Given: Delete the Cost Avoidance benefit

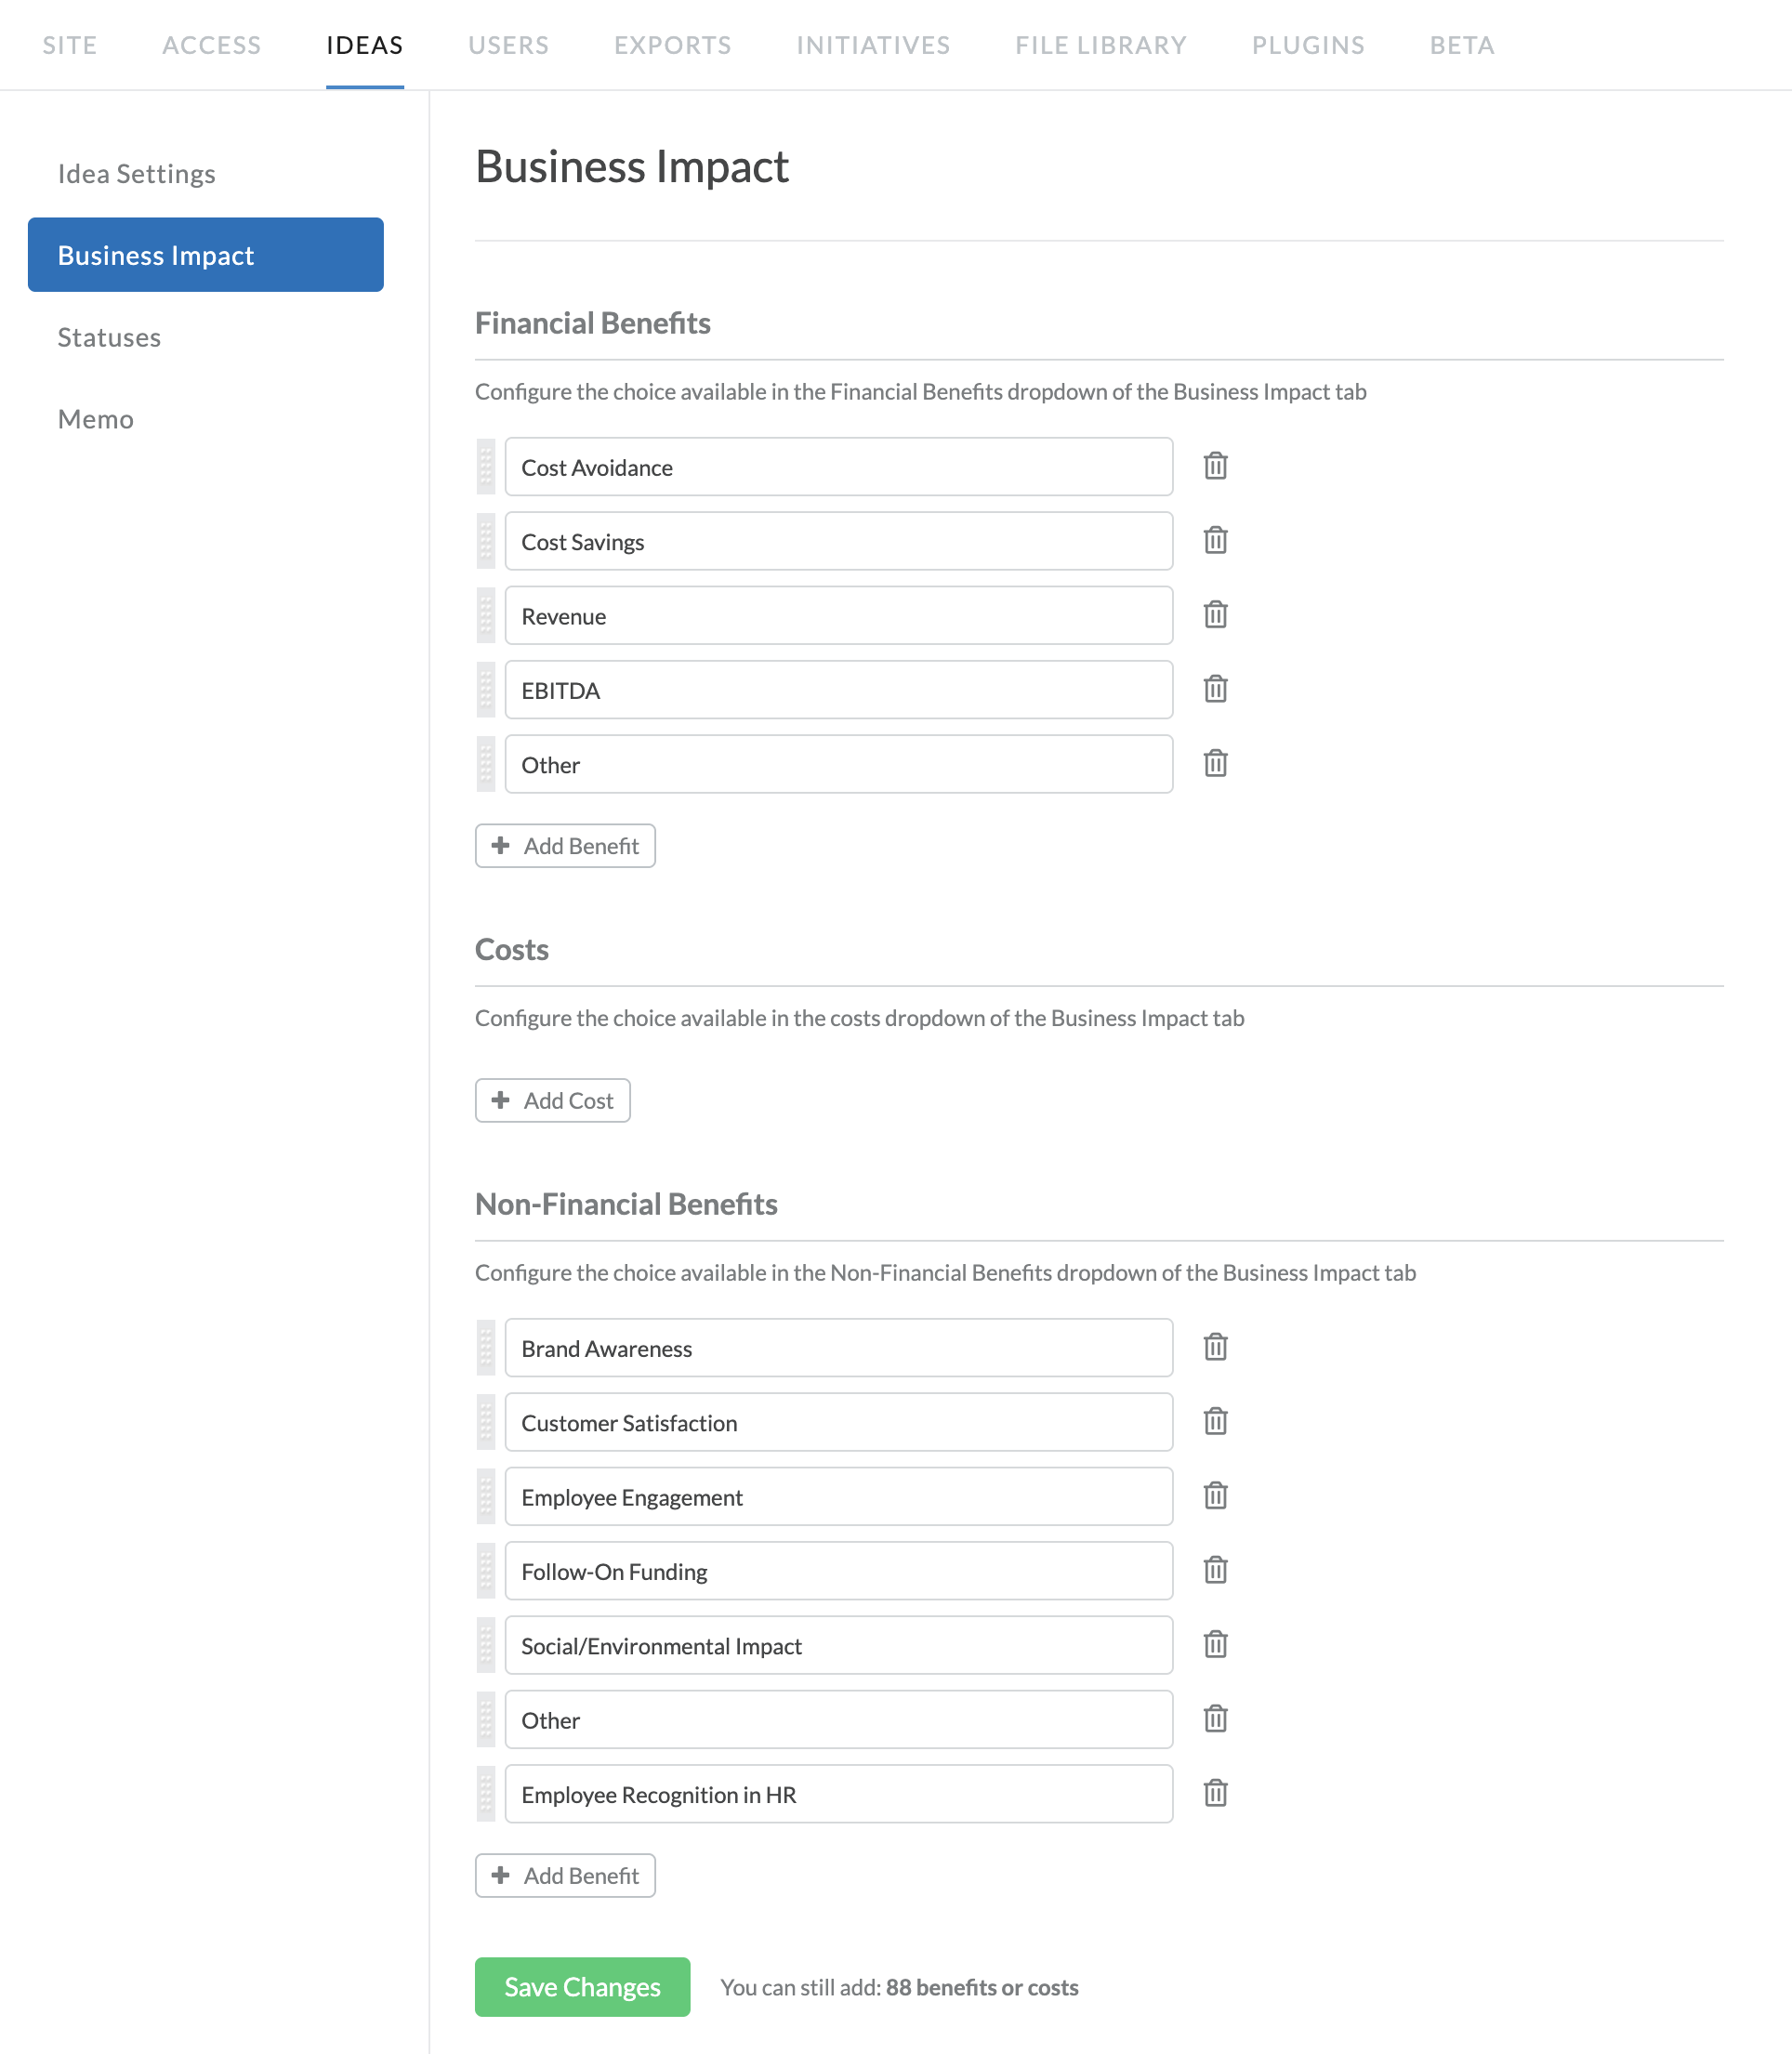Looking at the screenshot, I should coord(1215,466).
